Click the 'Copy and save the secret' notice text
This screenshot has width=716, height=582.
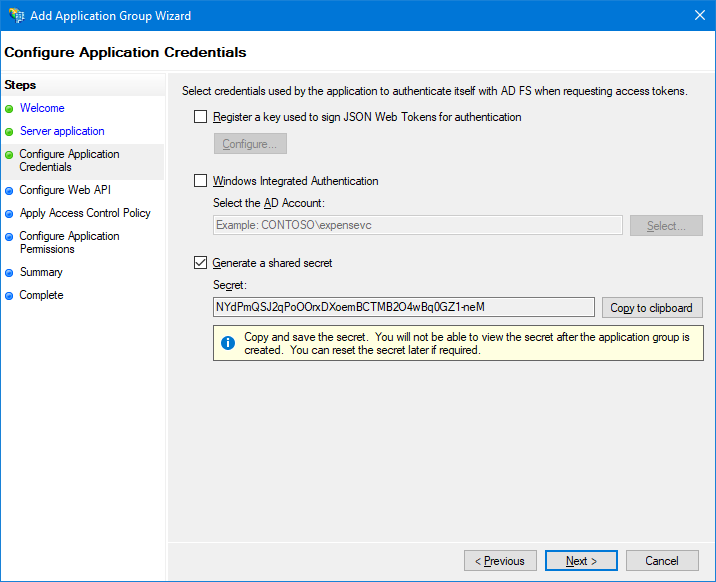[467, 343]
